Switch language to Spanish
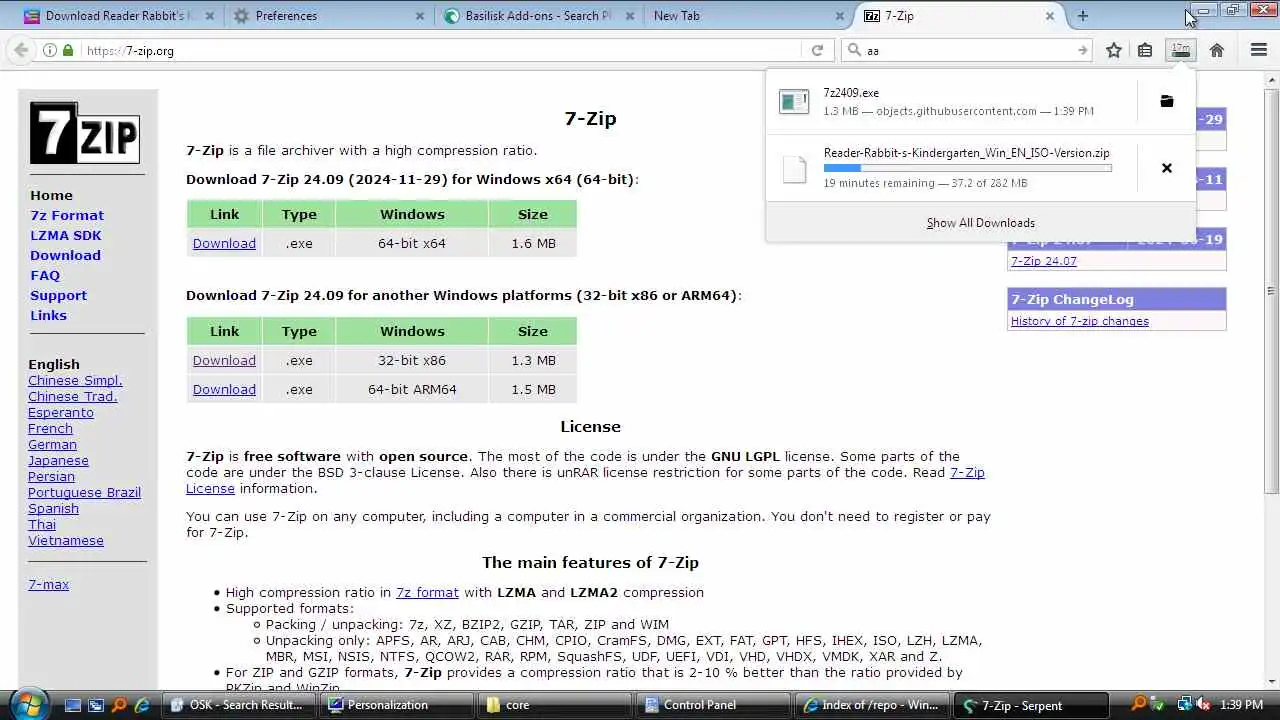This screenshot has width=1280, height=720. (53, 508)
